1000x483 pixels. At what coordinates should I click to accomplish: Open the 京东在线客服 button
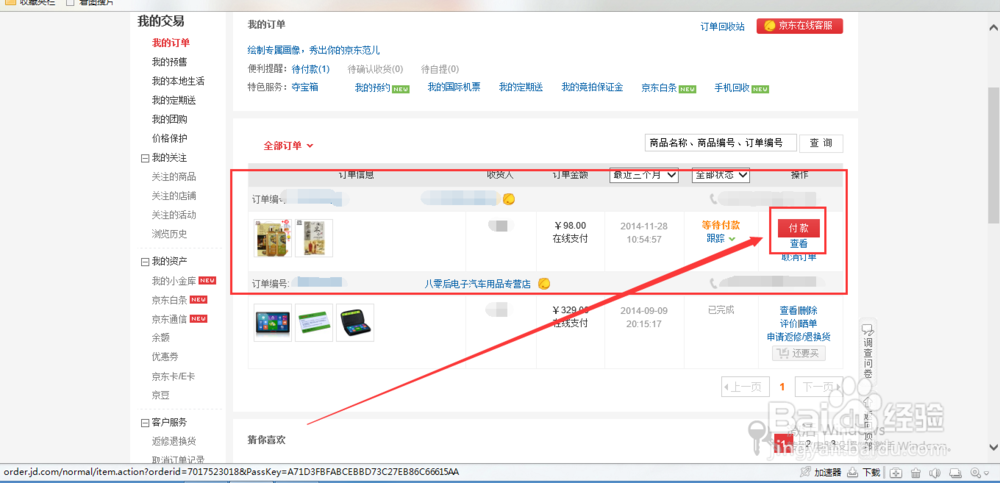coord(800,26)
